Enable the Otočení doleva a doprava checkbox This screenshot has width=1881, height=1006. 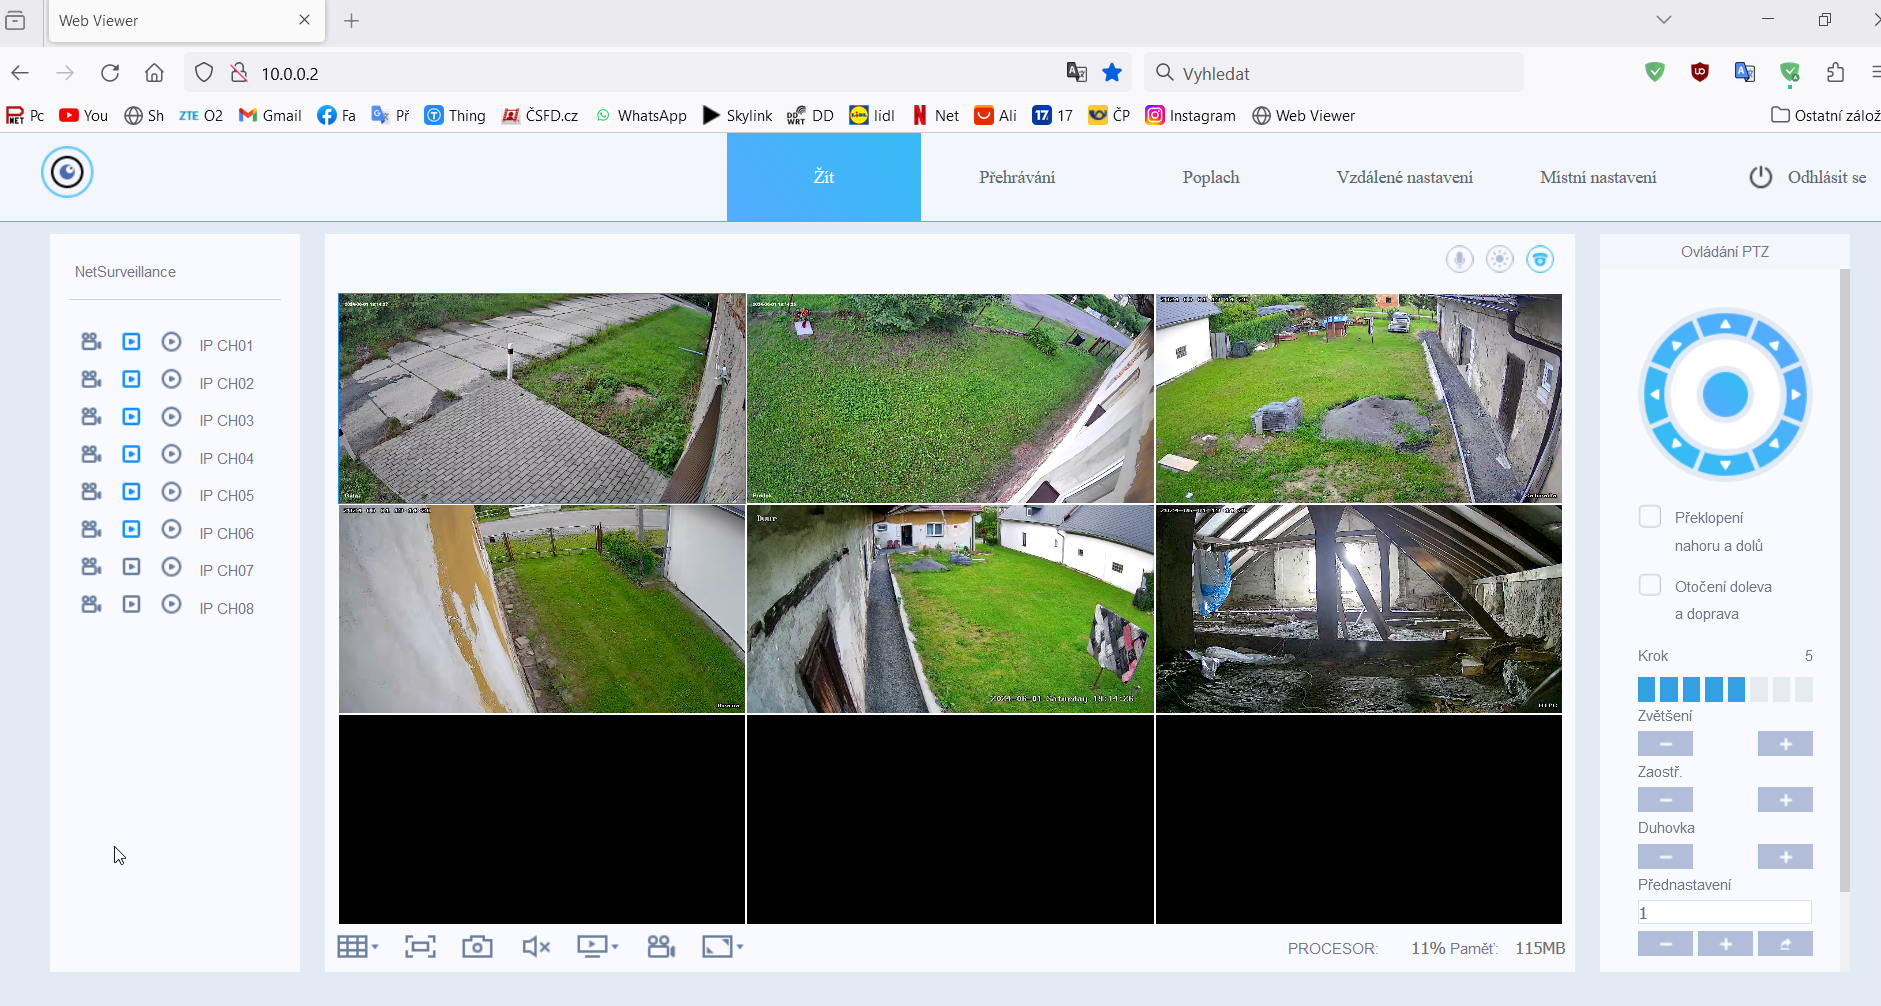[x=1649, y=585]
